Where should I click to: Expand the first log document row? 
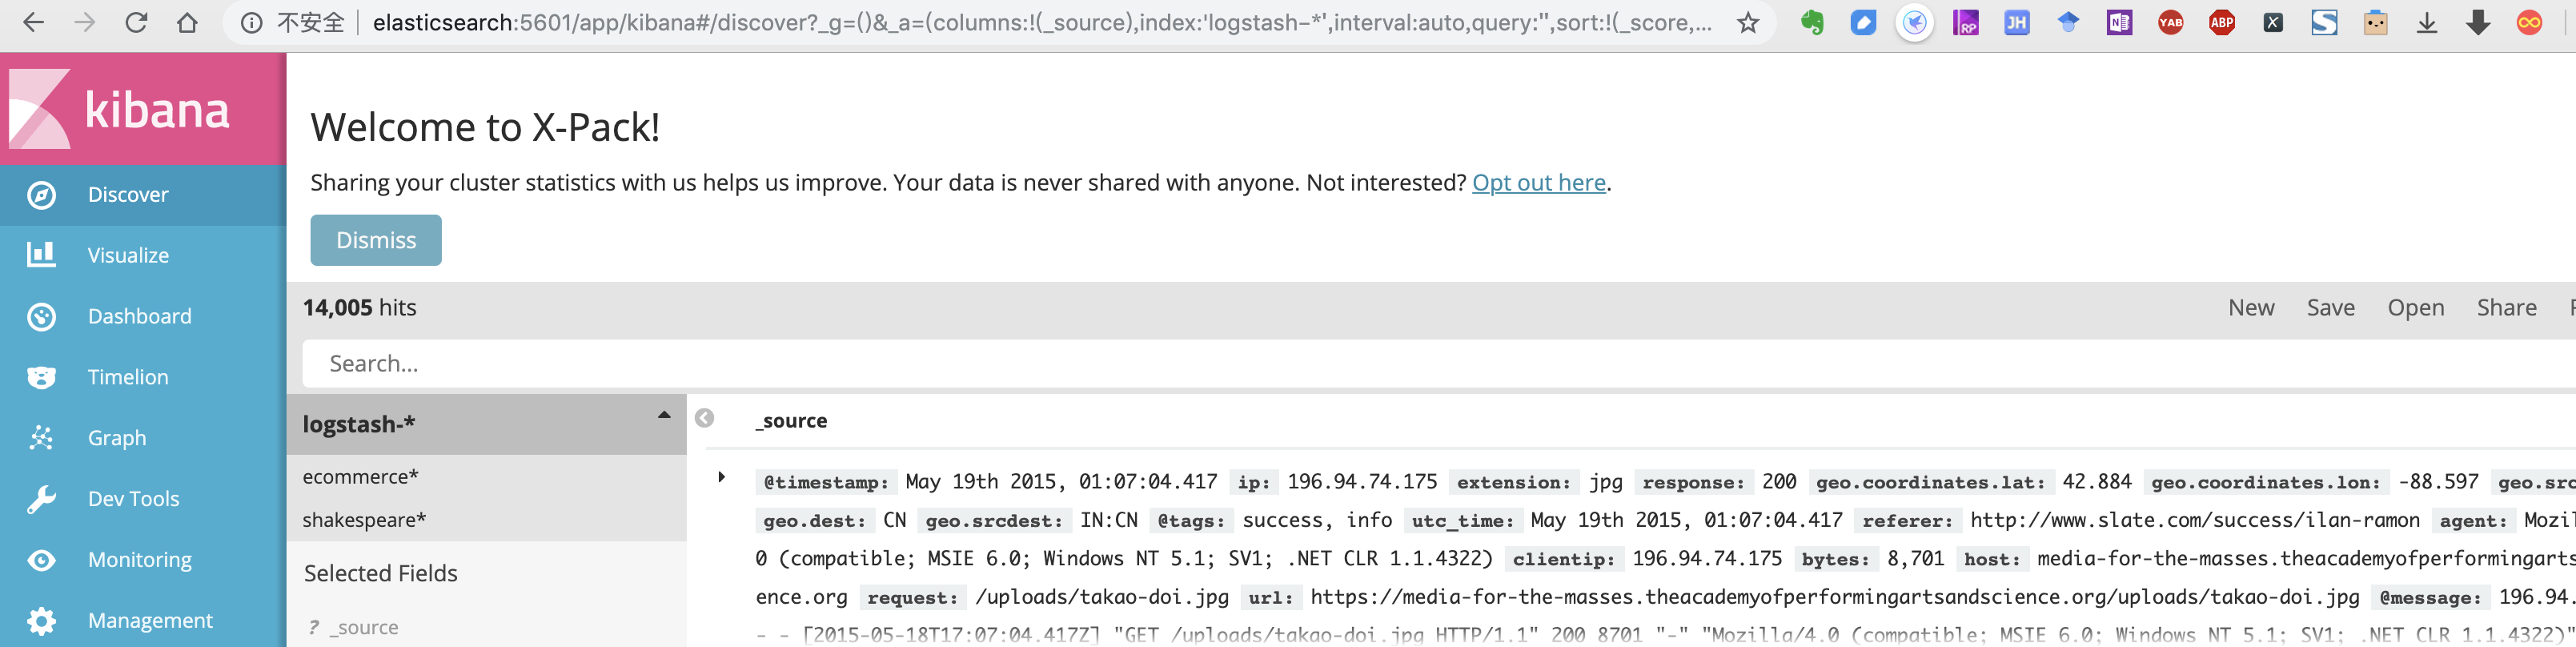(721, 477)
